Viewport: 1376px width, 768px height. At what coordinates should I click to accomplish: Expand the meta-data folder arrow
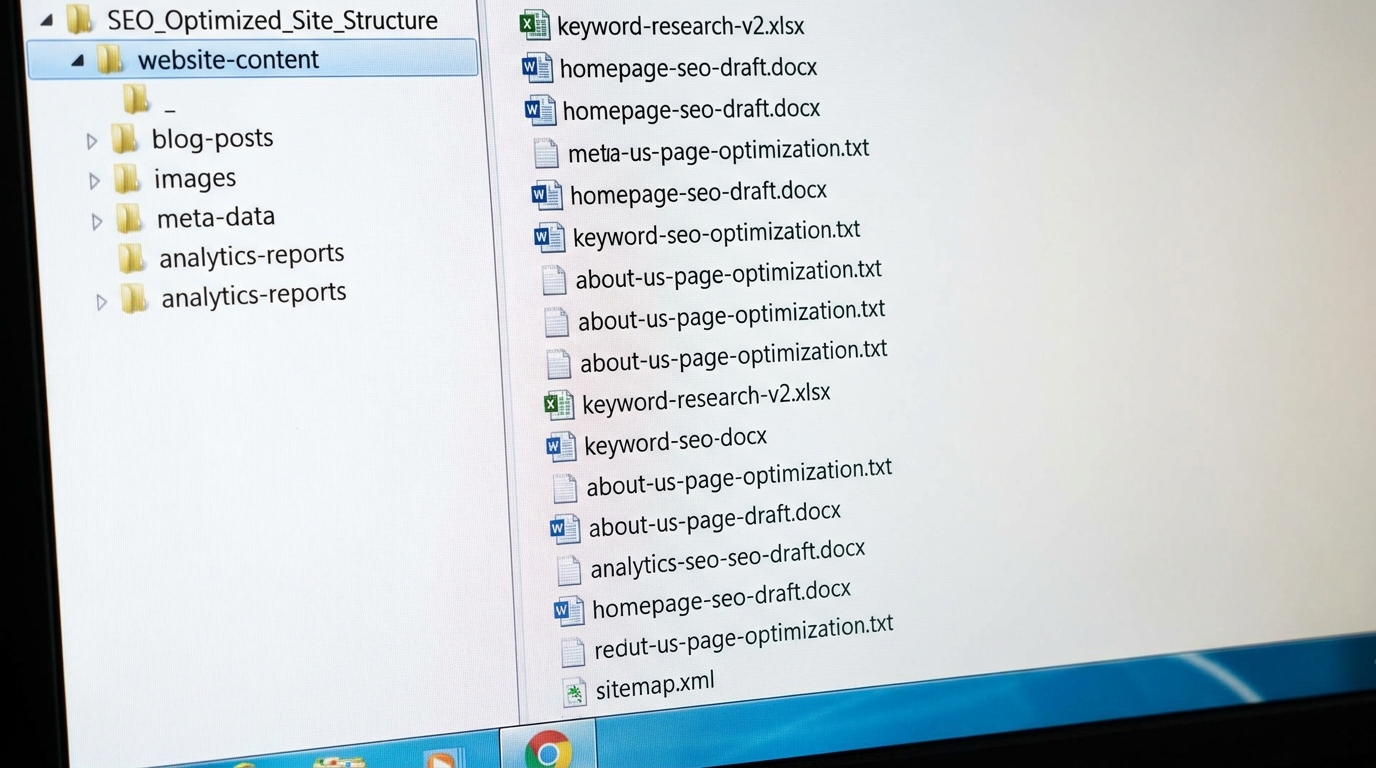click(97, 221)
